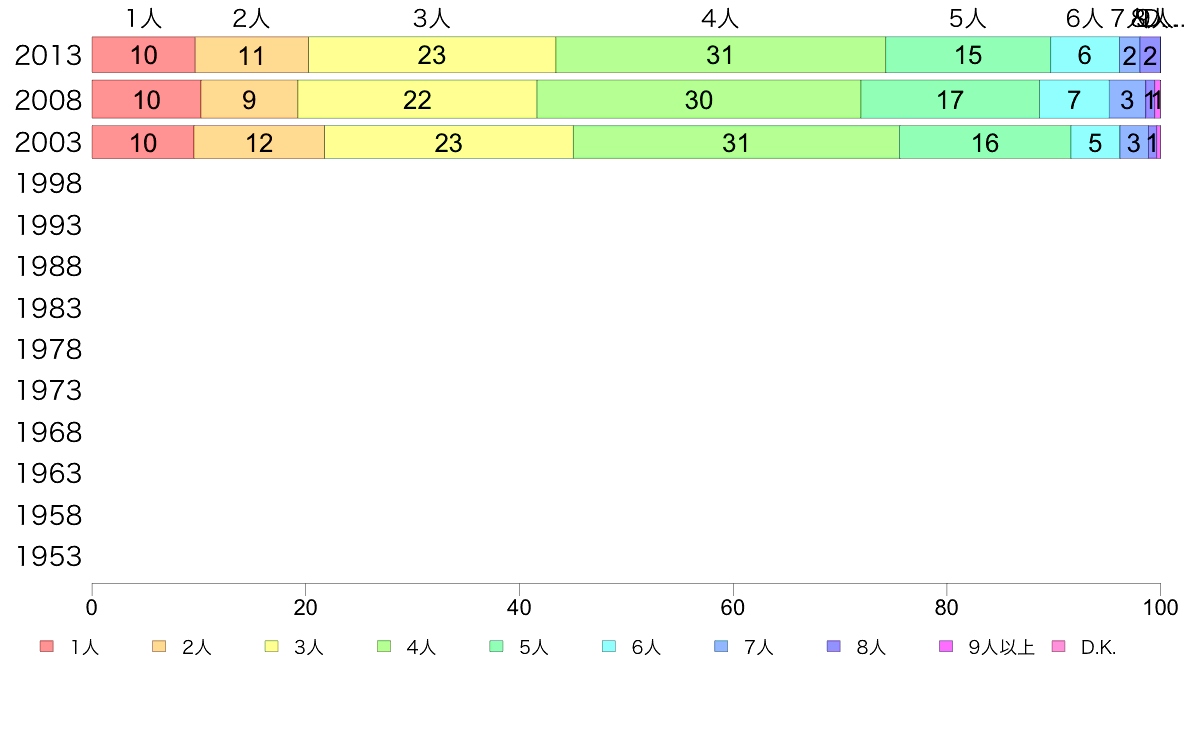Click the red 1人 legend swatch
Image resolution: width=1188 pixels, height=736 pixels.
[46, 647]
